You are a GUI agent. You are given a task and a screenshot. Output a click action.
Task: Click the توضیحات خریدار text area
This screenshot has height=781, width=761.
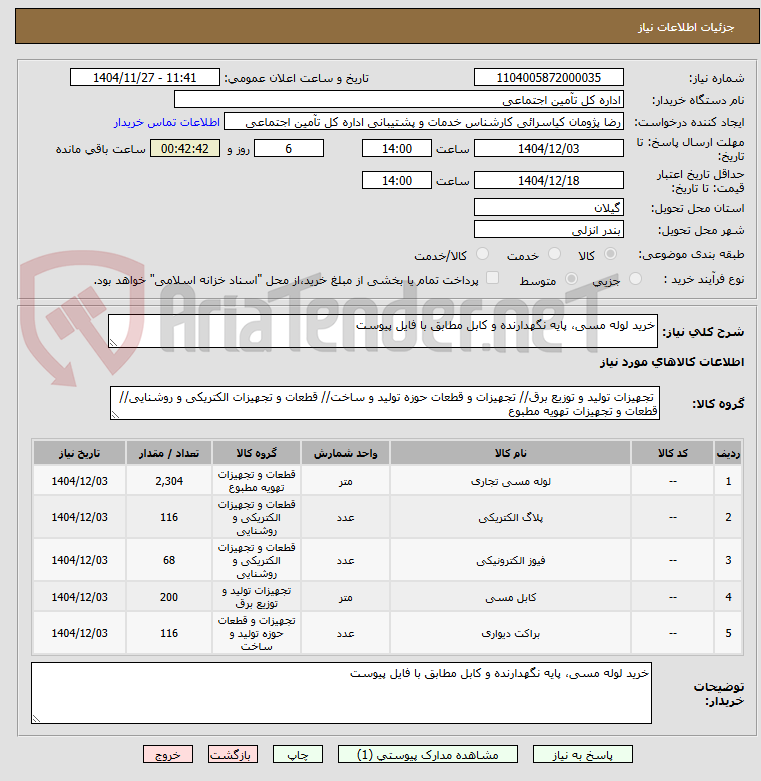(341, 693)
